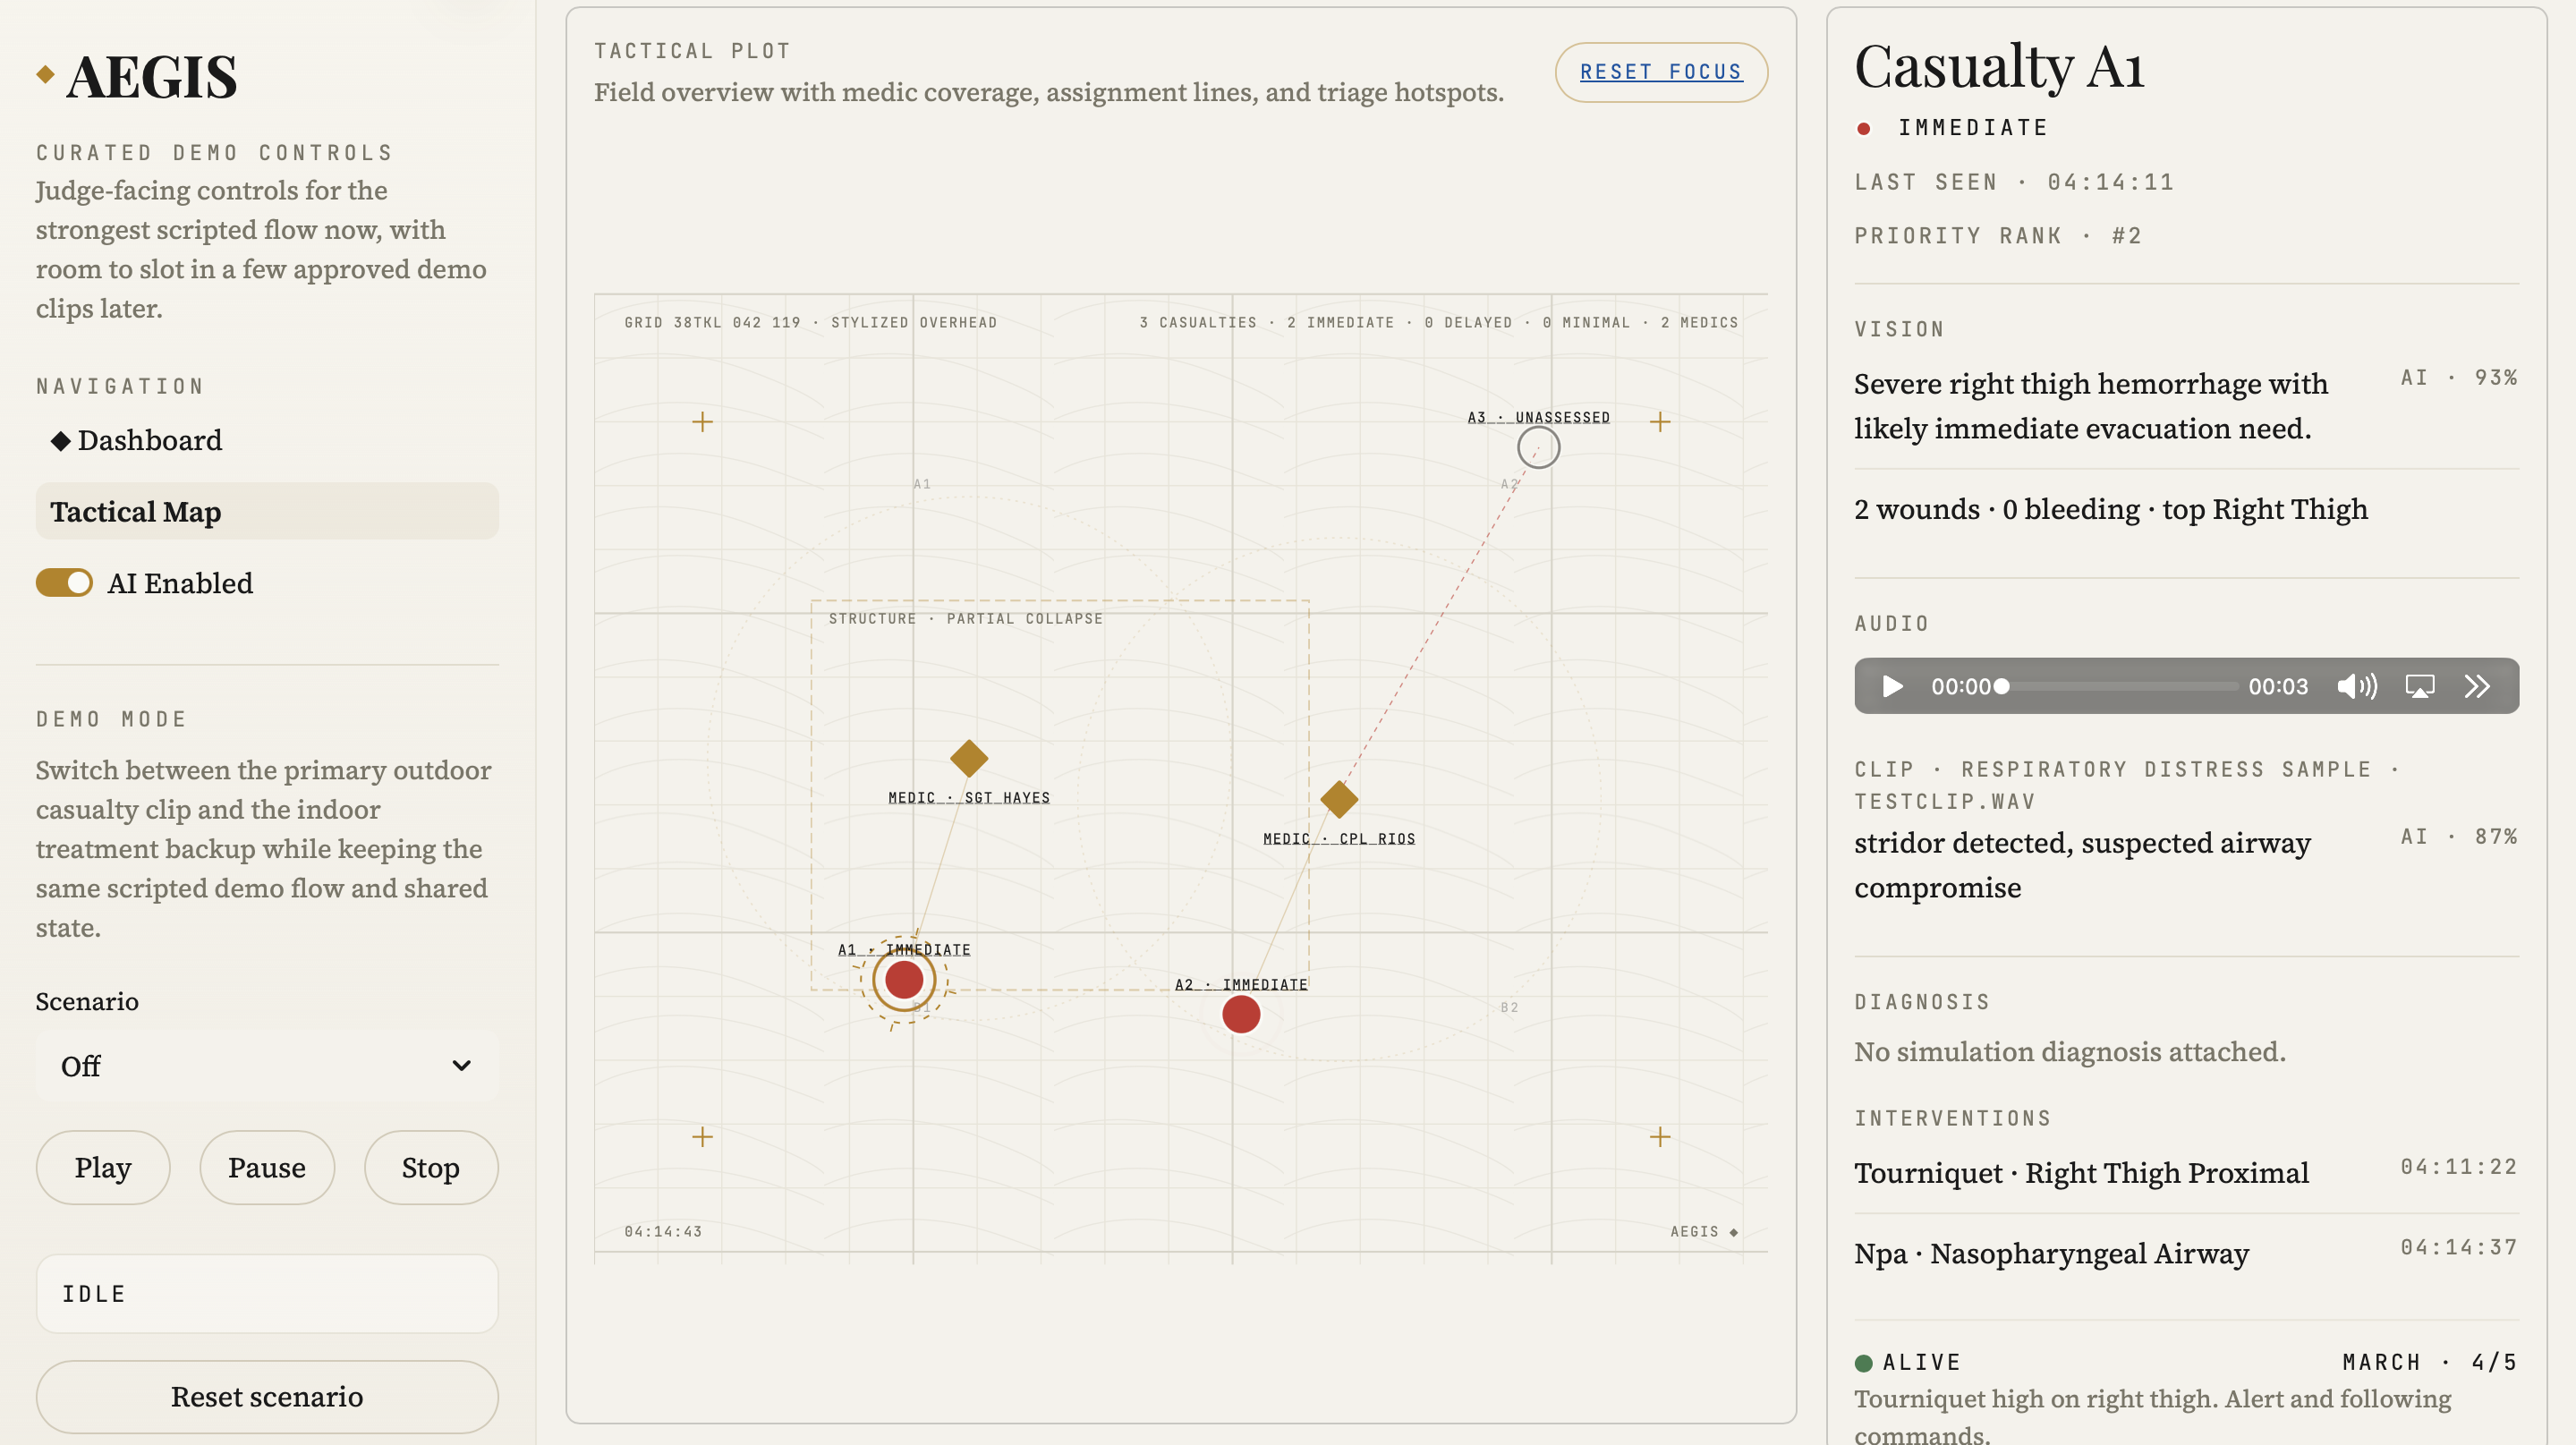The width and height of the screenshot is (2576, 1445).
Task: Open the Scenario dropdown
Action: pyautogui.click(x=267, y=1066)
